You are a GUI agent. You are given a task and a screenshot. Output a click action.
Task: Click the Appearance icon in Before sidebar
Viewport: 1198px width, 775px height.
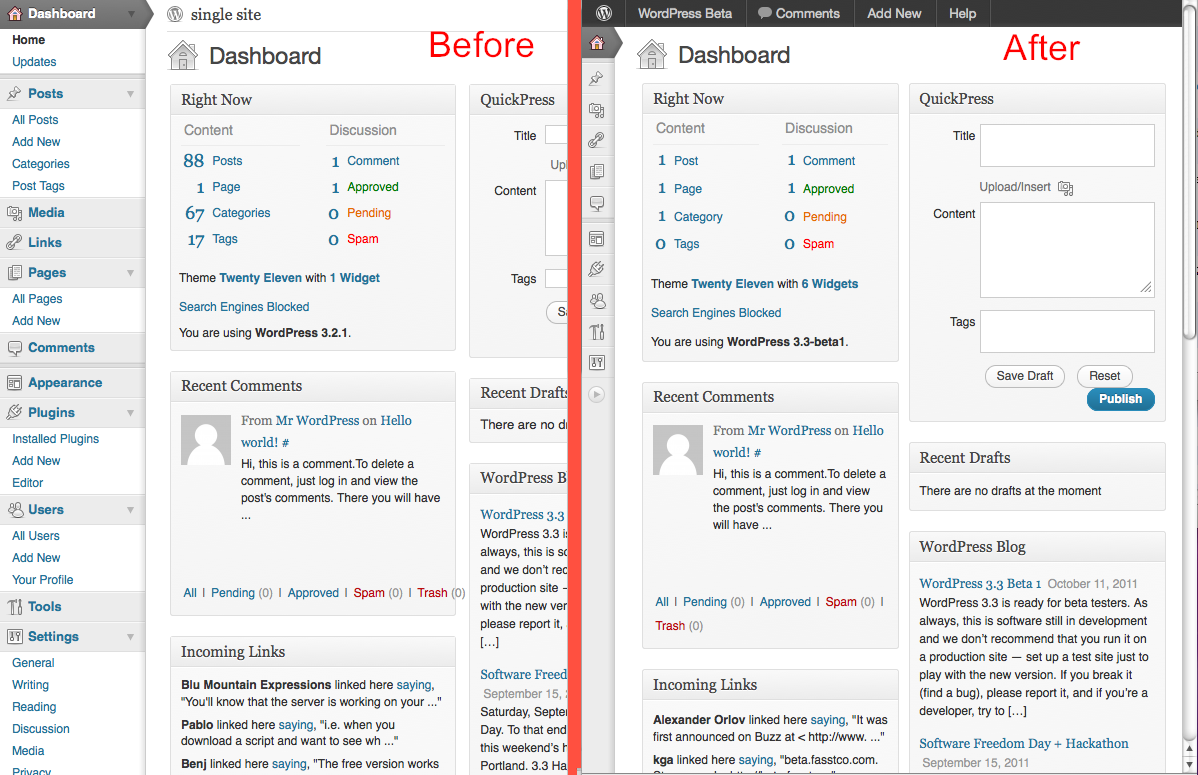click(x=15, y=383)
